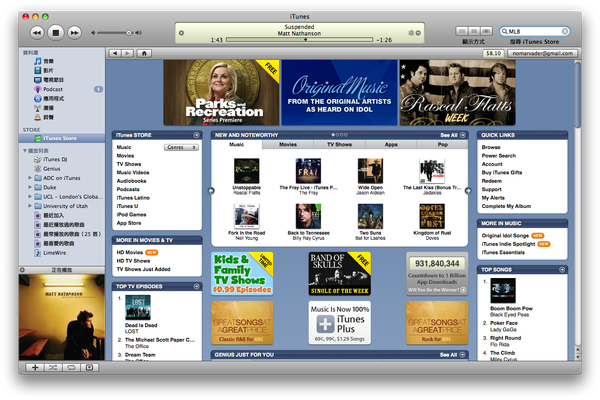This screenshot has width=600, height=400.
Task: Use the store page vertical scrollbar
Action: (x=578, y=95)
